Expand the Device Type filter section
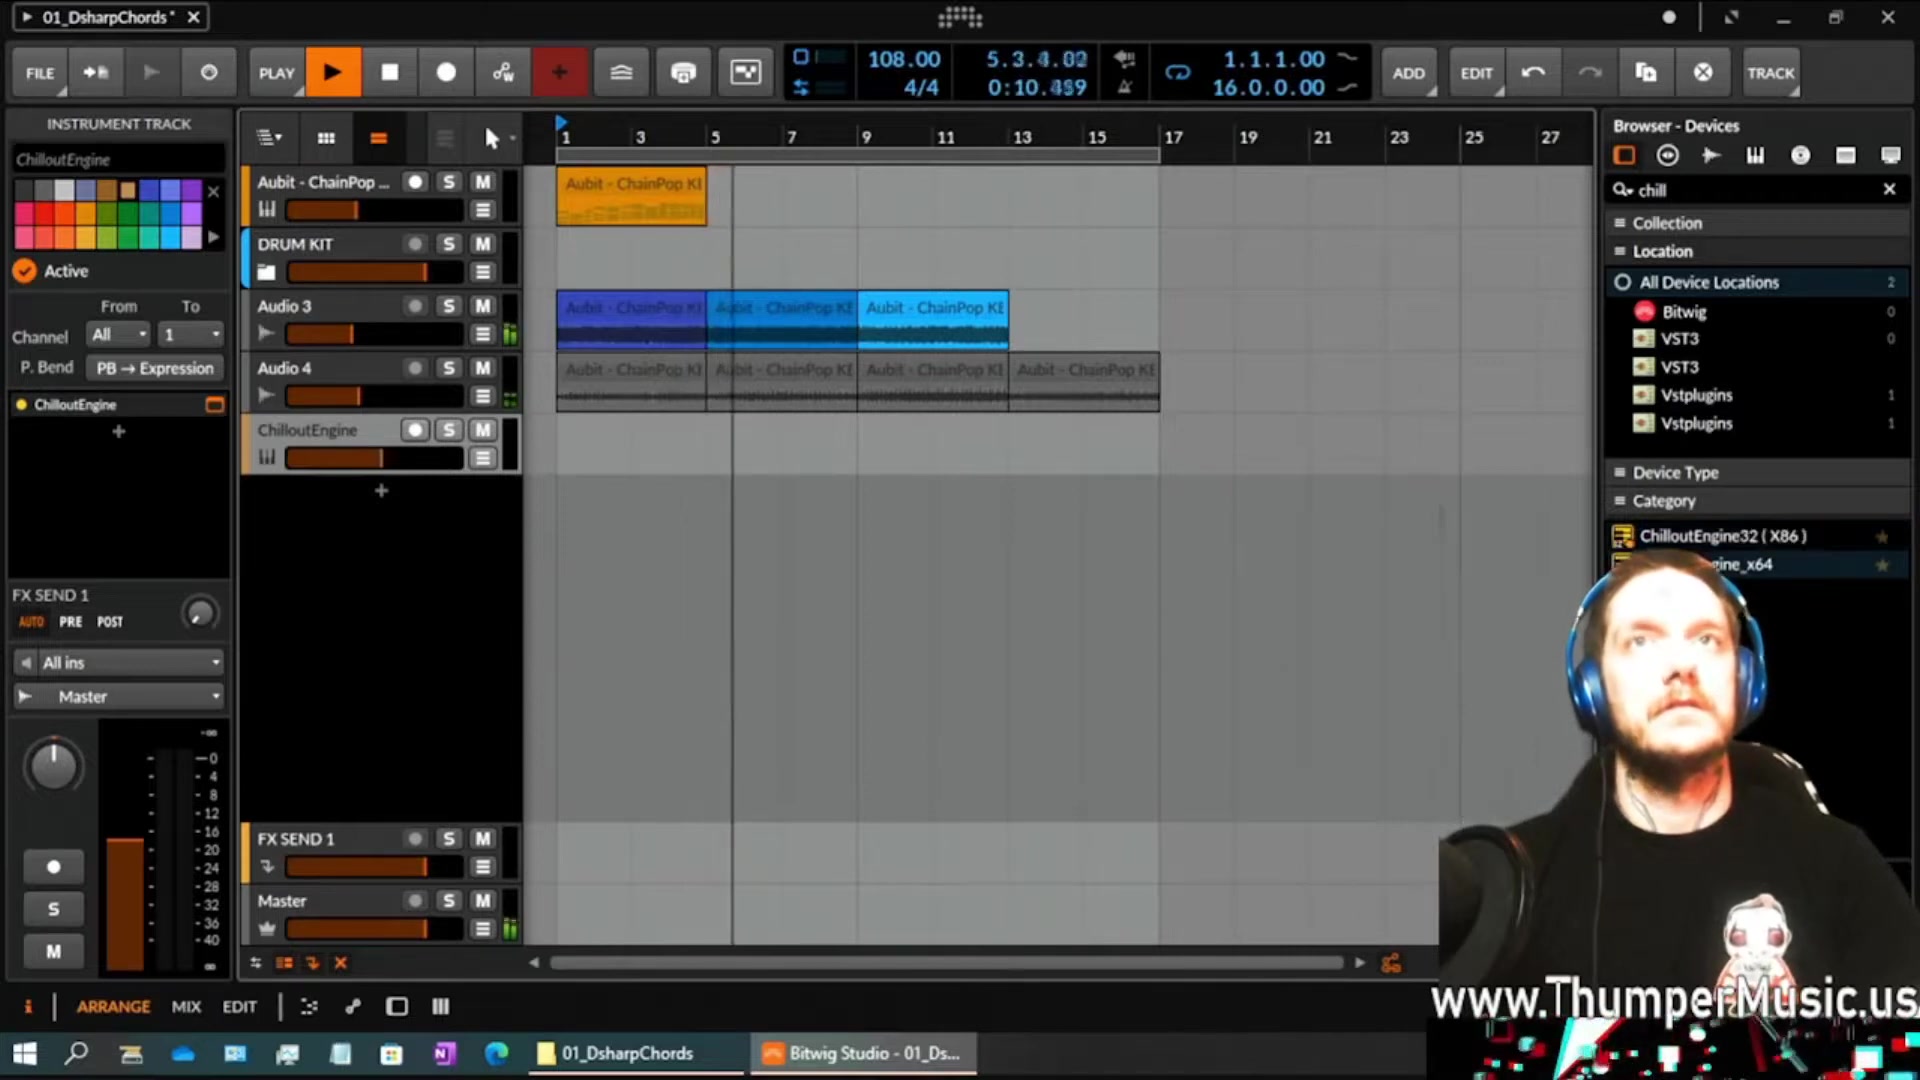Image resolution: width=1920 pixels, height=1080 pixels. [x=1757, y=472]
